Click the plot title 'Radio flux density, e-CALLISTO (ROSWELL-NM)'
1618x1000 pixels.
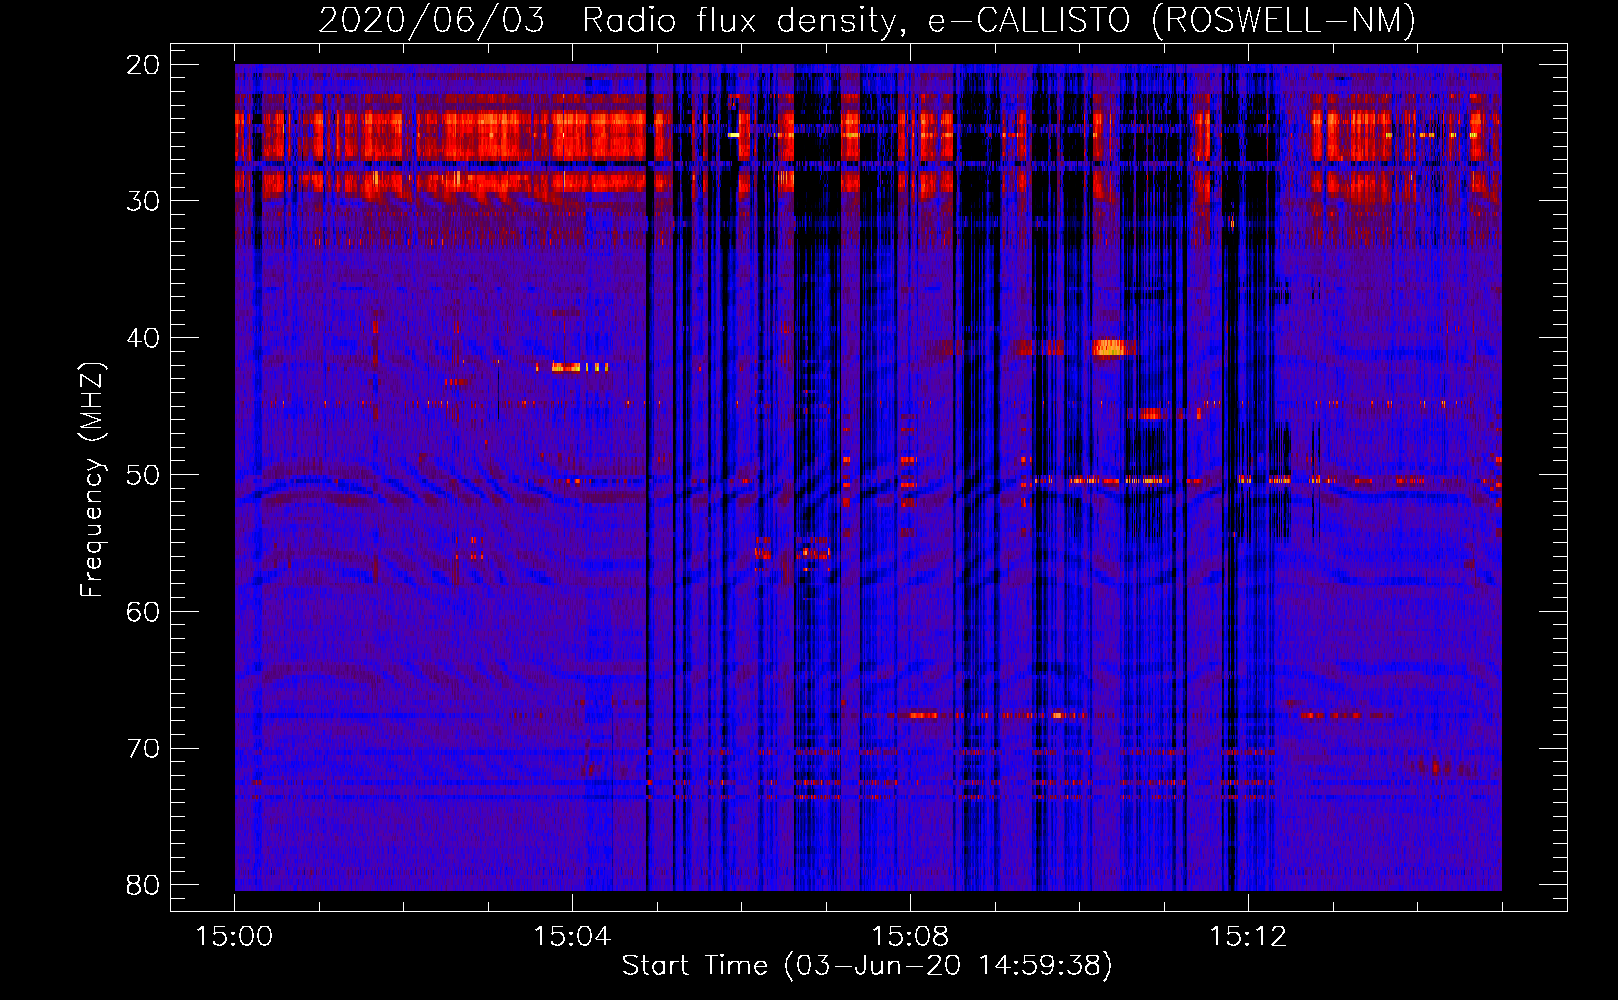point(999,20)
